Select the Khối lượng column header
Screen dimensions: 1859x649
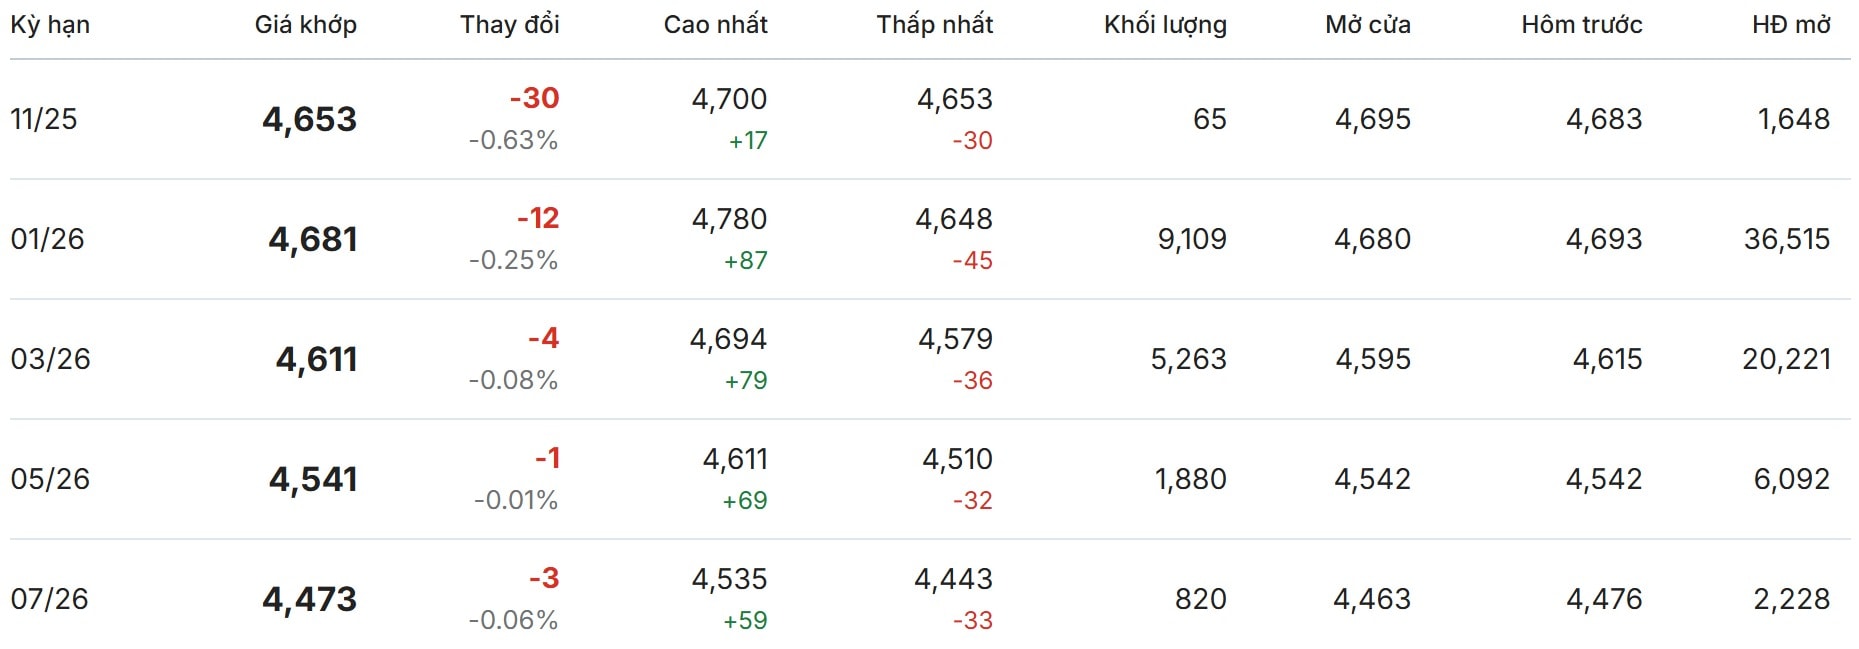(1165, 25)
